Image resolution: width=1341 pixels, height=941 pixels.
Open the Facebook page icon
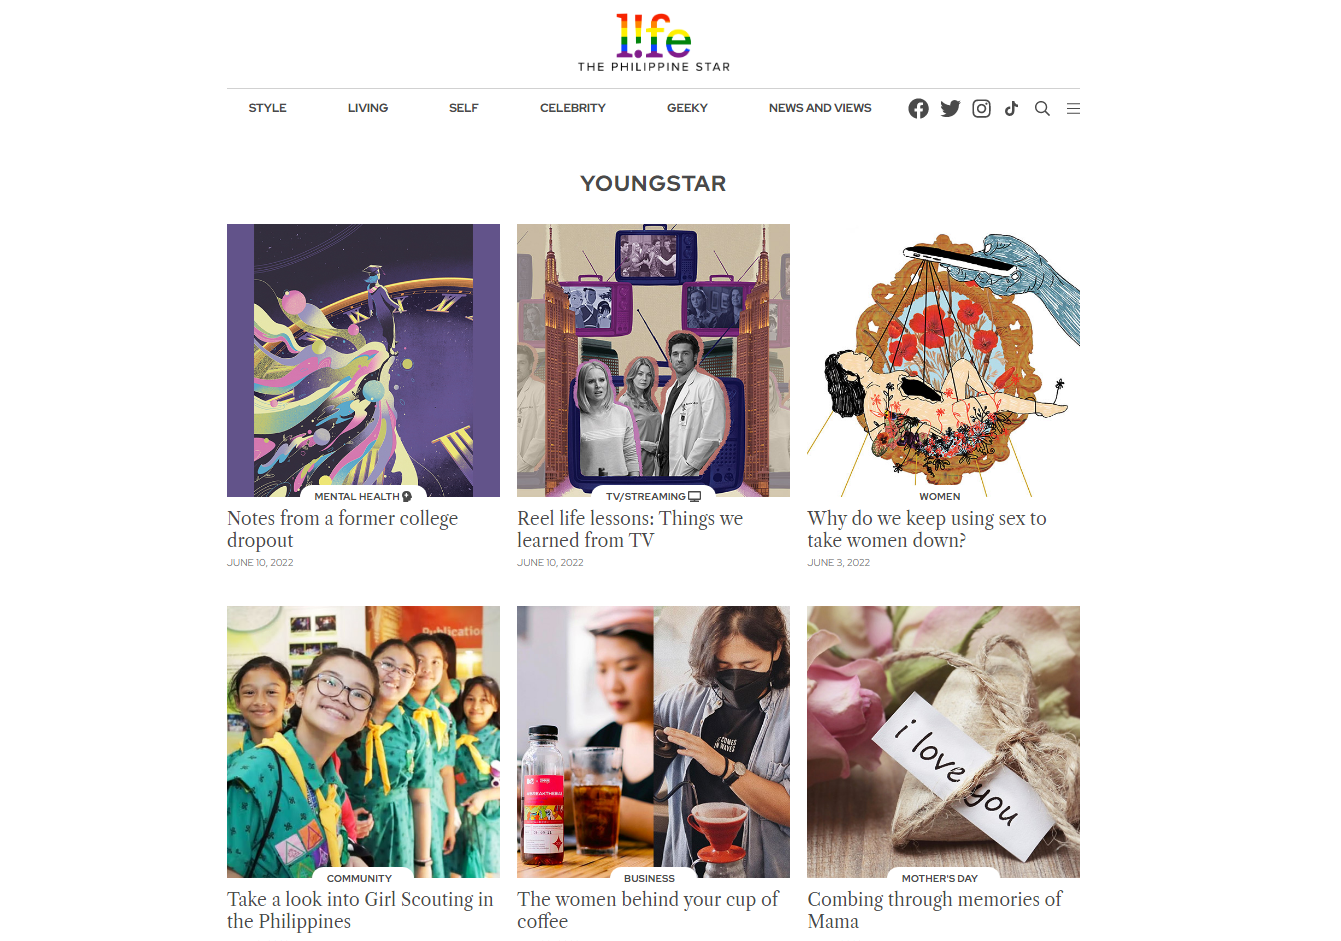point(918,108)
